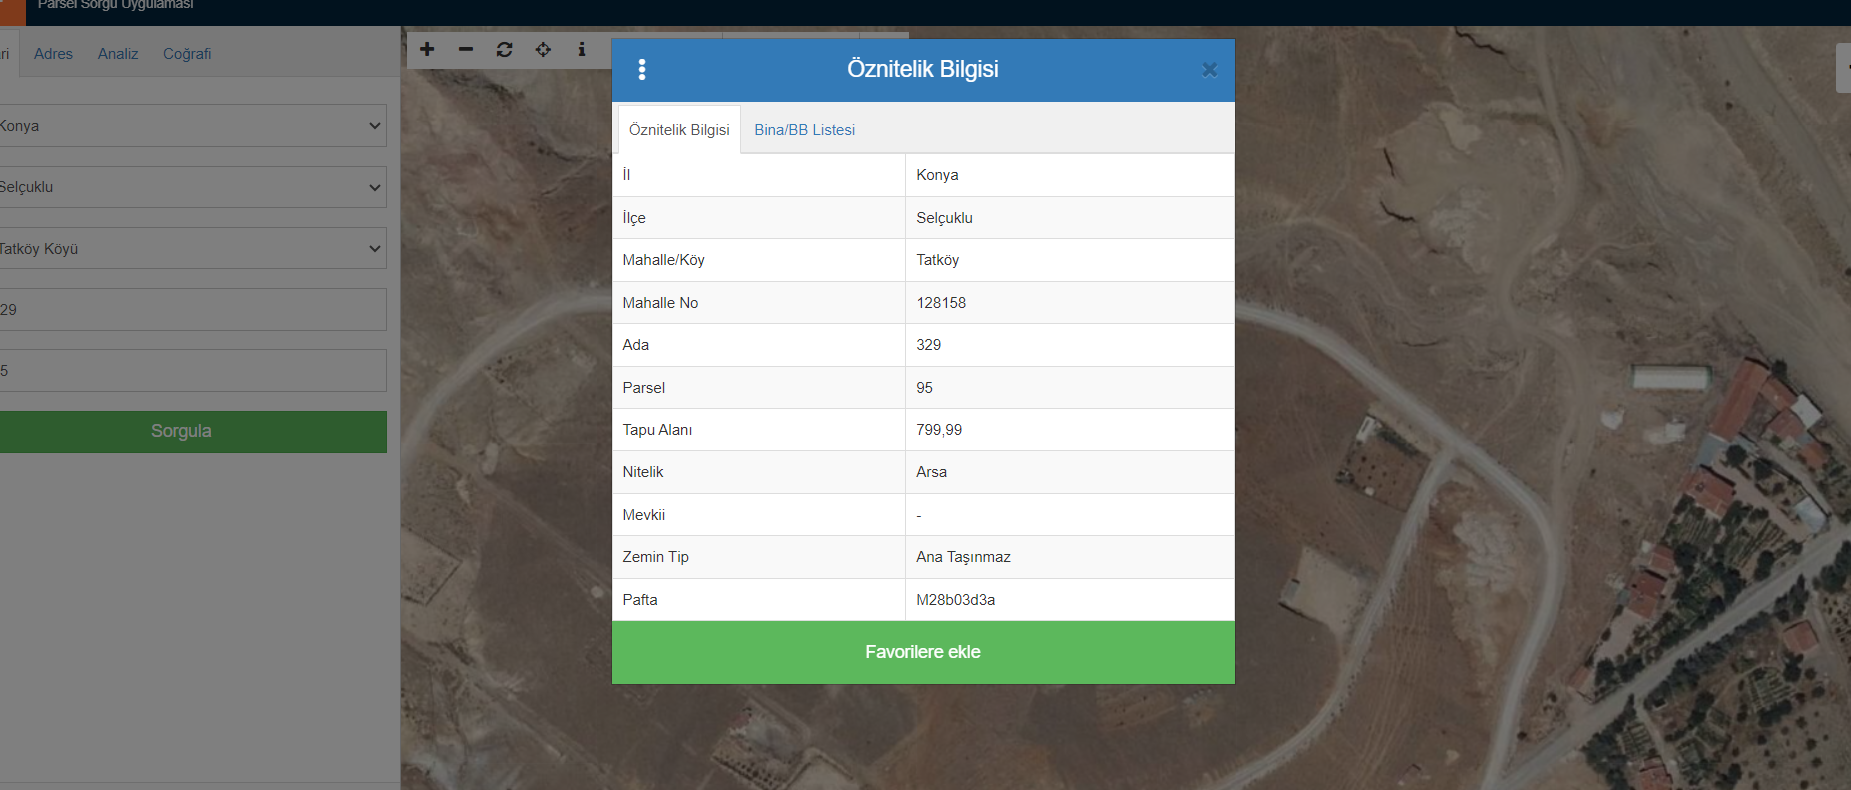Go to the Analiz tab
The height and width of the screenshot is (790, 1851).
click(118, 54)
